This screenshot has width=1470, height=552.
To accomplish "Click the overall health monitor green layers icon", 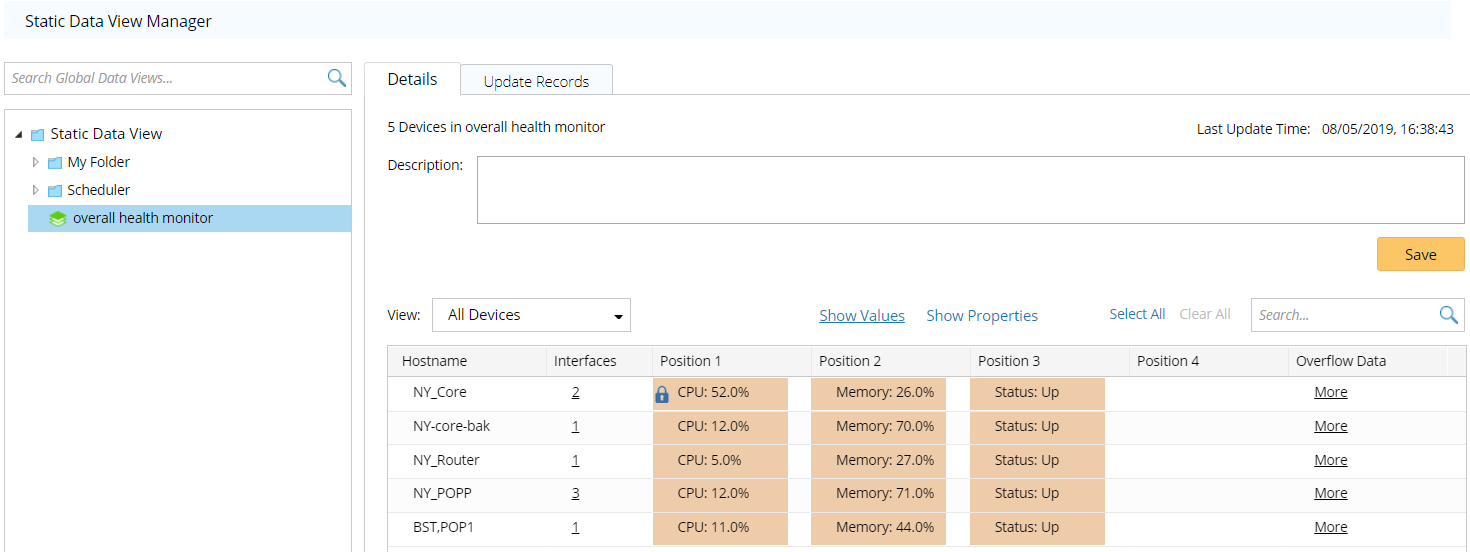I will tap(58, 219).
